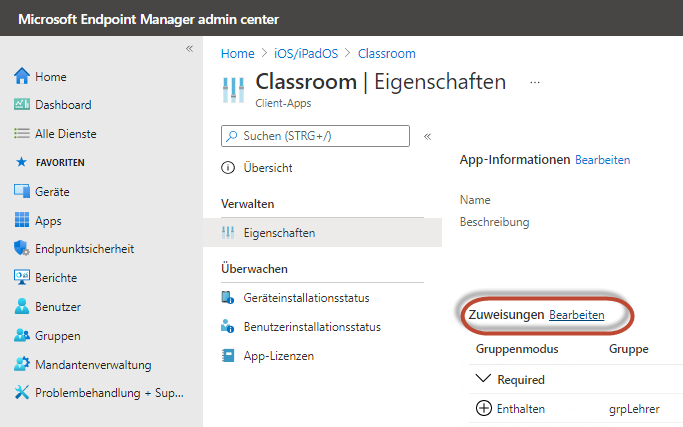Collapse the Required assignments group
The height and width of the screenshot is (427, 683).
483,380
